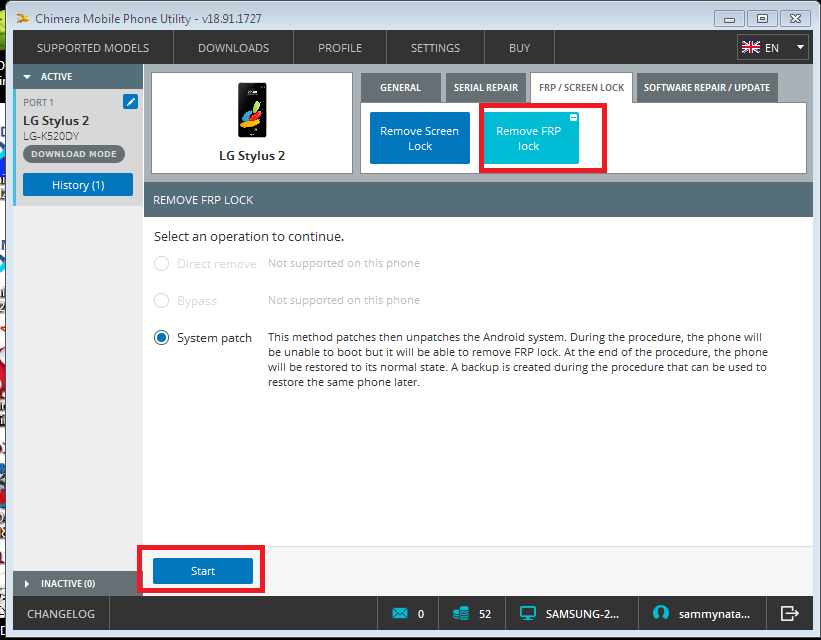Click the PORT 1 label

point(38,103)
